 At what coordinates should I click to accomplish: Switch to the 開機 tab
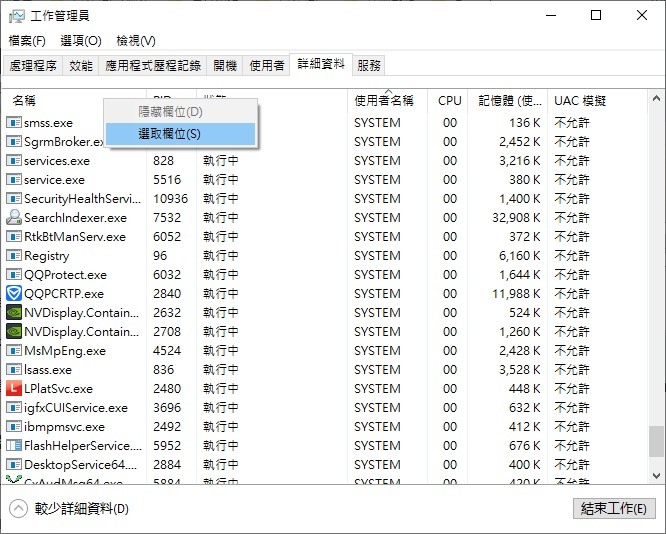pyautogui.click(x=225, y=65)
